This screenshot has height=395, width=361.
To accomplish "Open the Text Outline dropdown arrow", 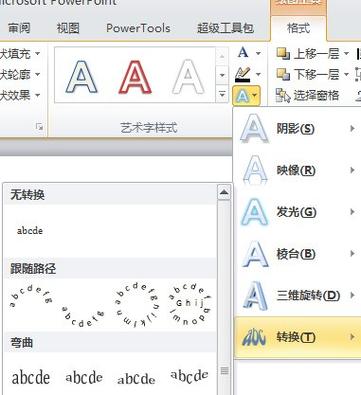I will coord(258,74).
